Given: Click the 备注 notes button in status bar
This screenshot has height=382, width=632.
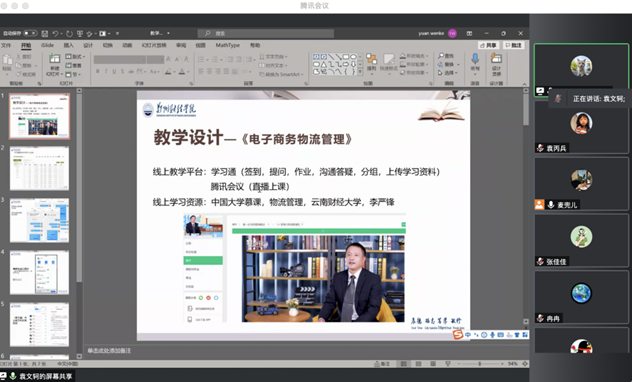Looking at the screenshot, I should (382, 364).
